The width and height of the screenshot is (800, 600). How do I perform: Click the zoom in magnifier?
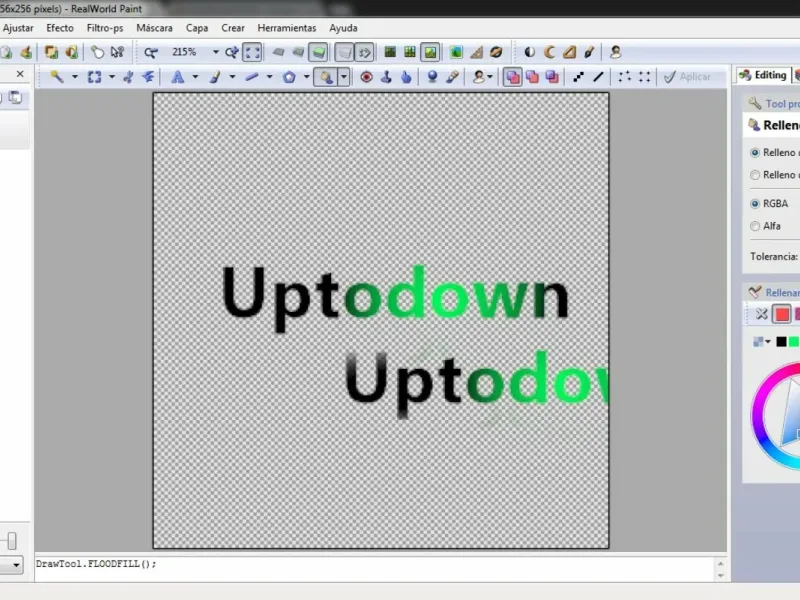pos(232,52)
